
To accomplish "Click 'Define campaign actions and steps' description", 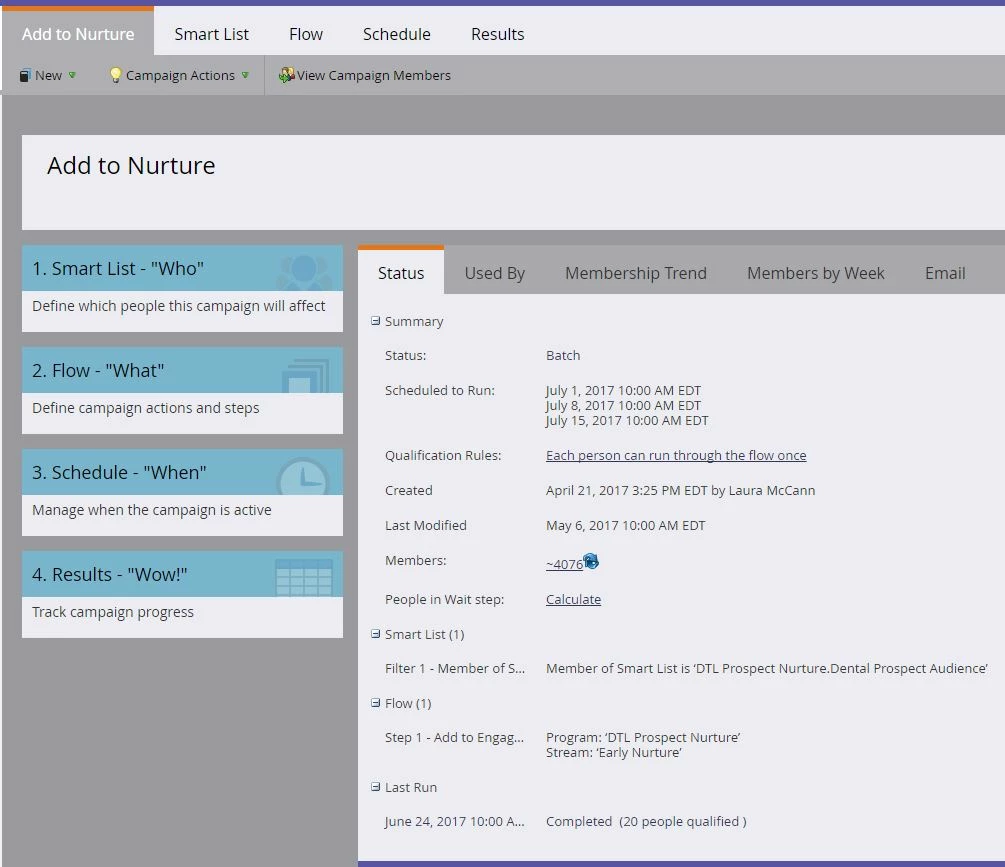I will 145,408.
